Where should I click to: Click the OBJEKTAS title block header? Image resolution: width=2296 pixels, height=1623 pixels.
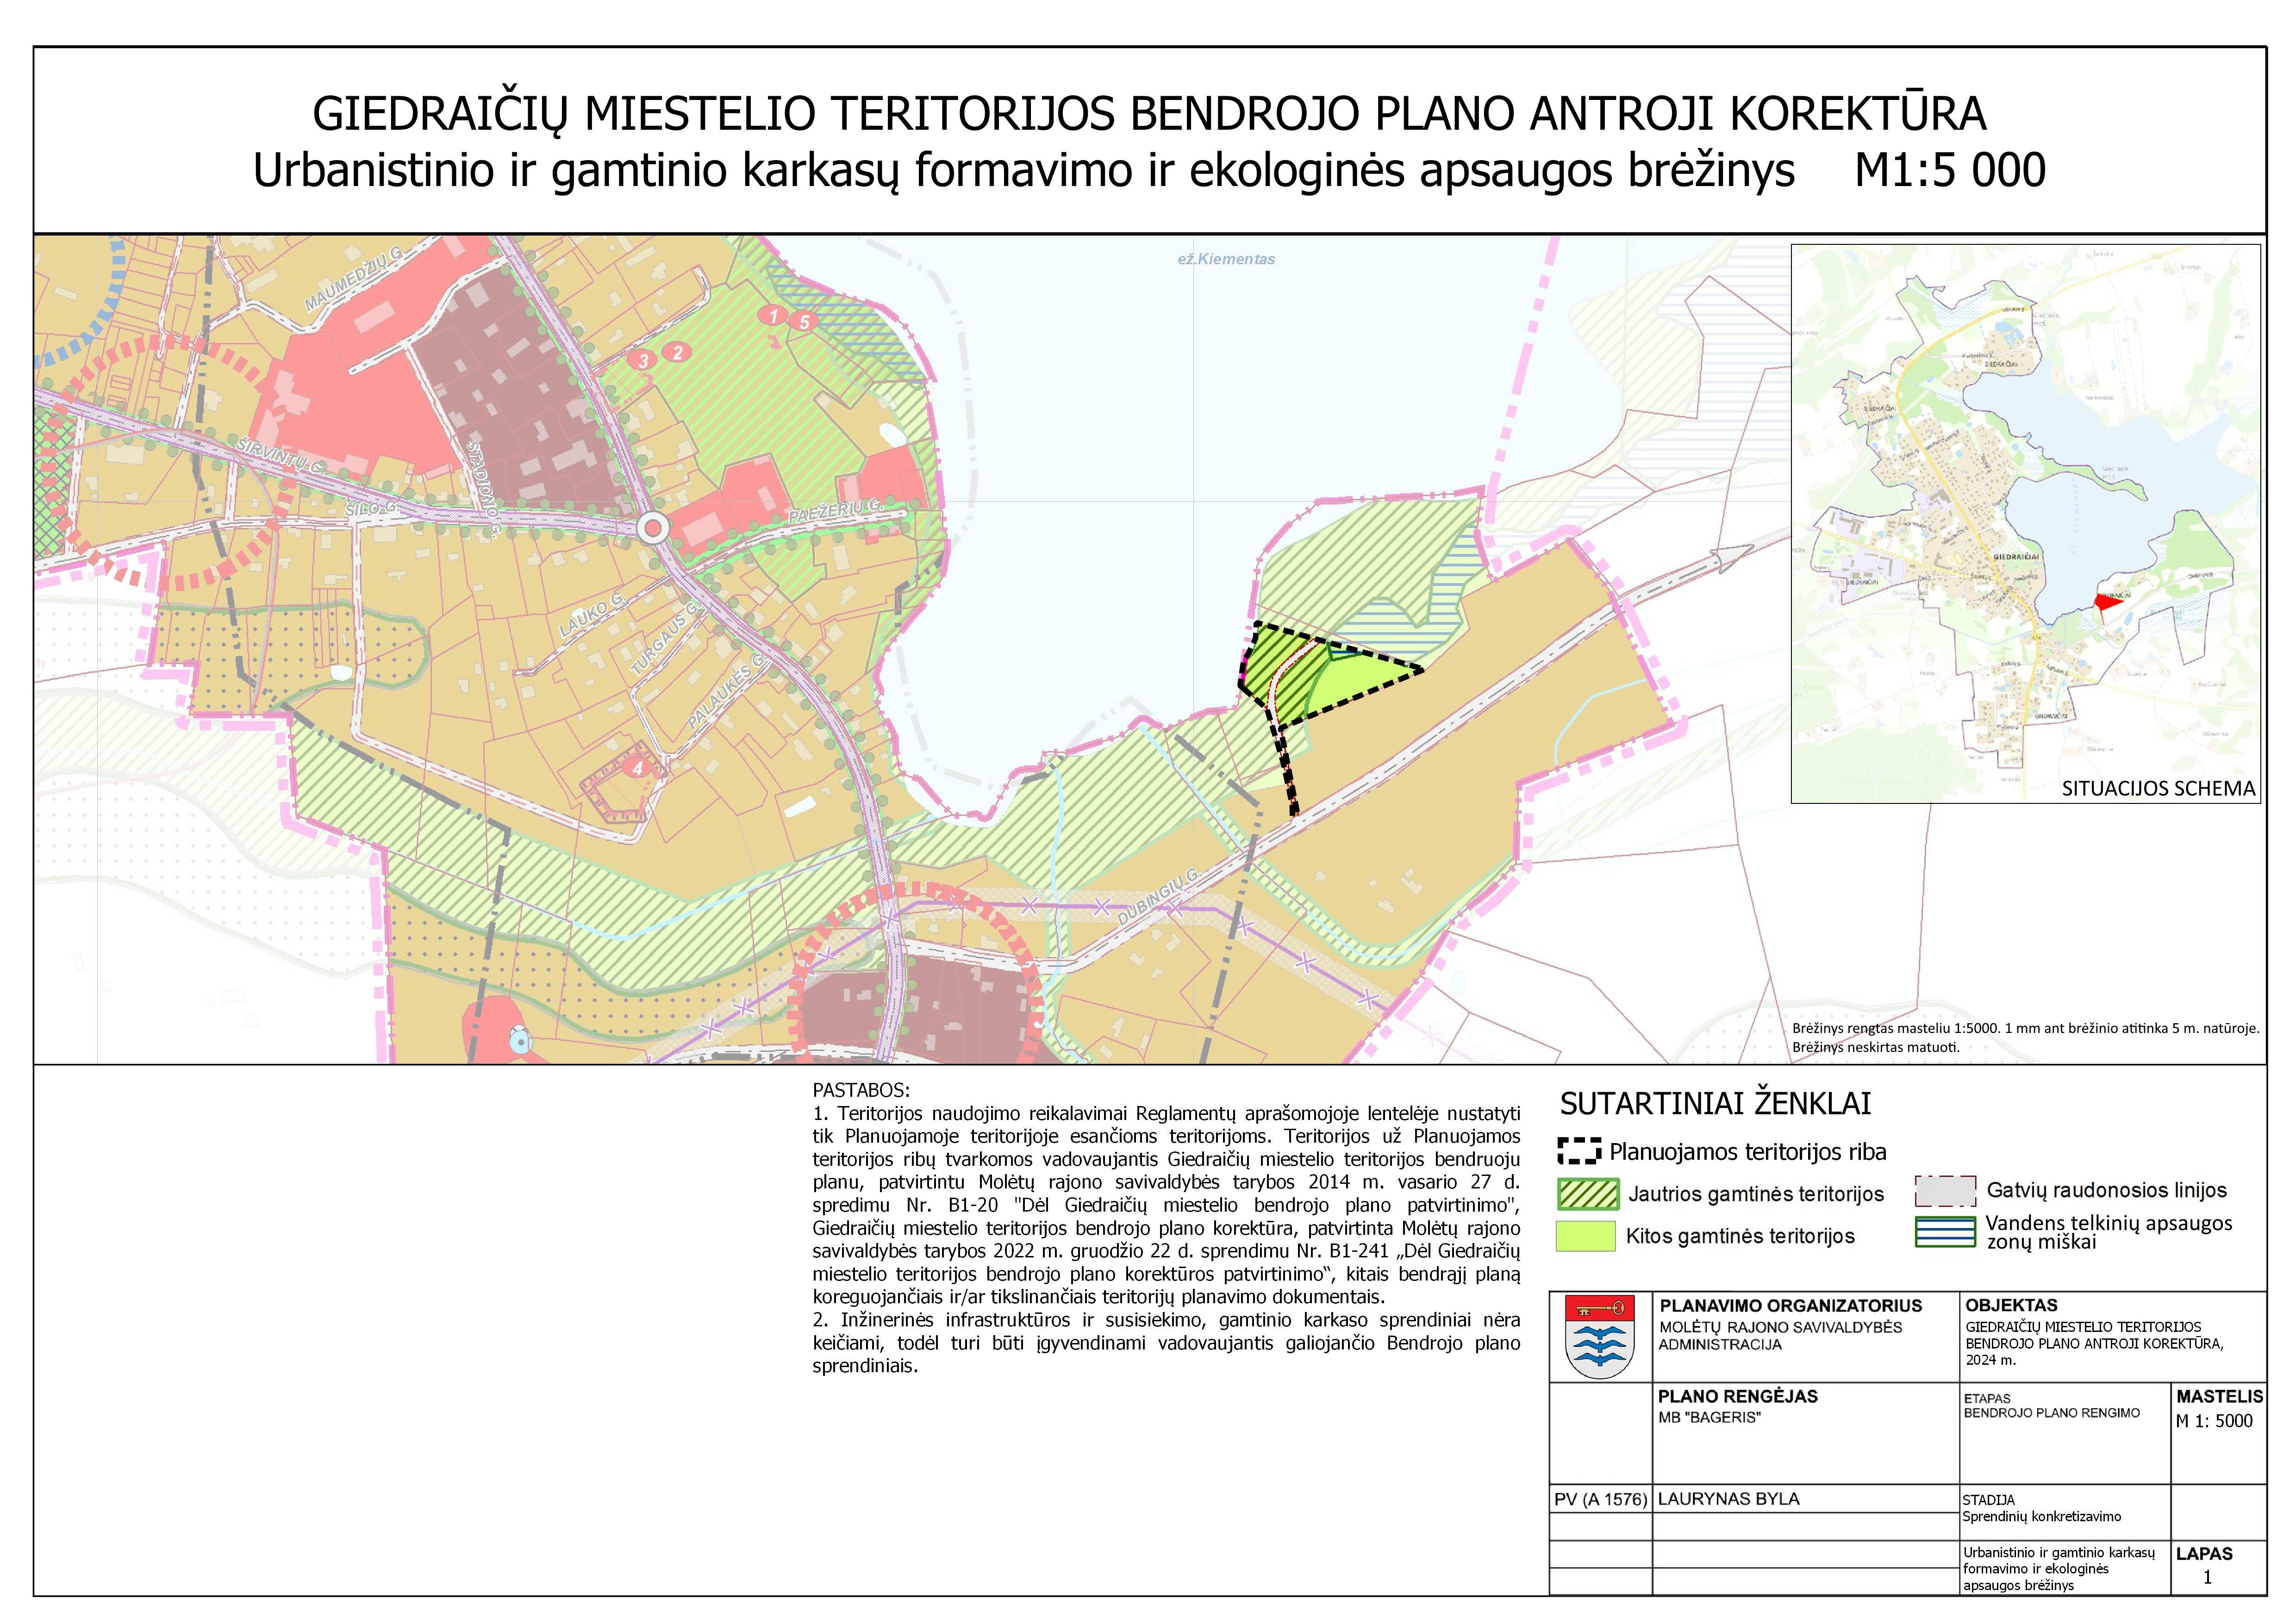(2011, 1305)
